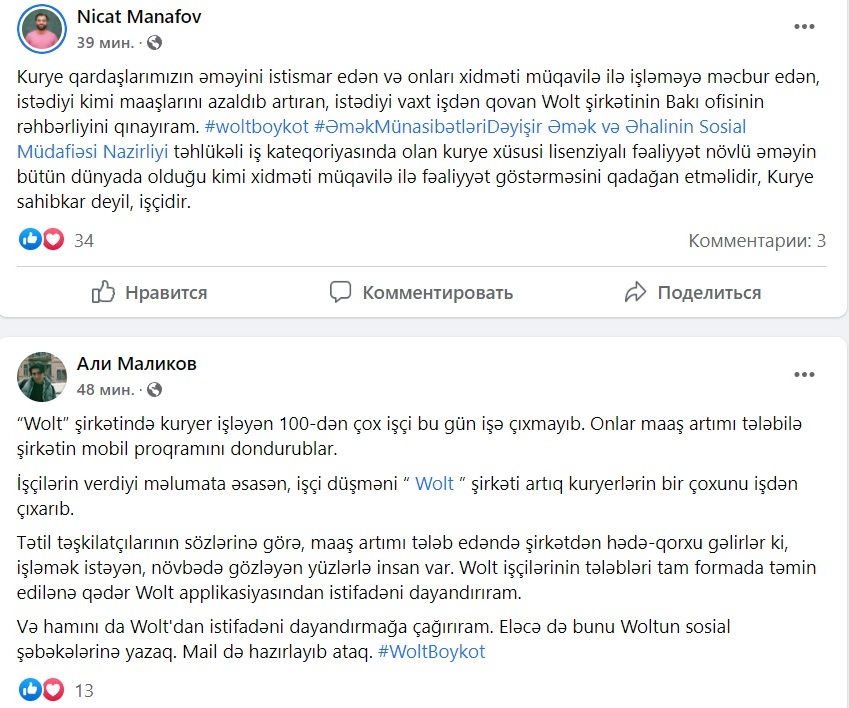
Task: Open the Nicat Manafov name link
Action: tap(139, 17)
